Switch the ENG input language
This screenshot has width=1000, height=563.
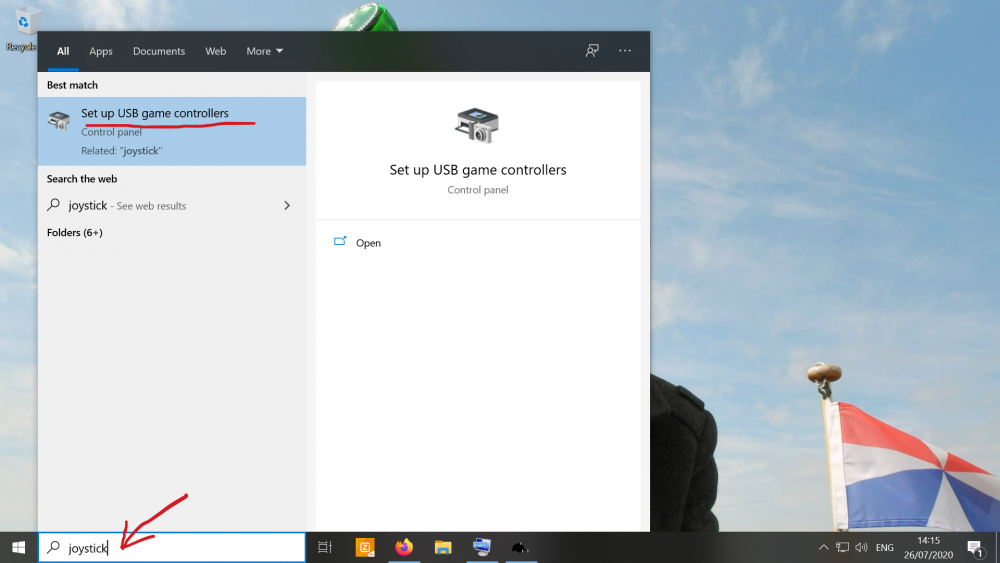[x=885, y=547]
